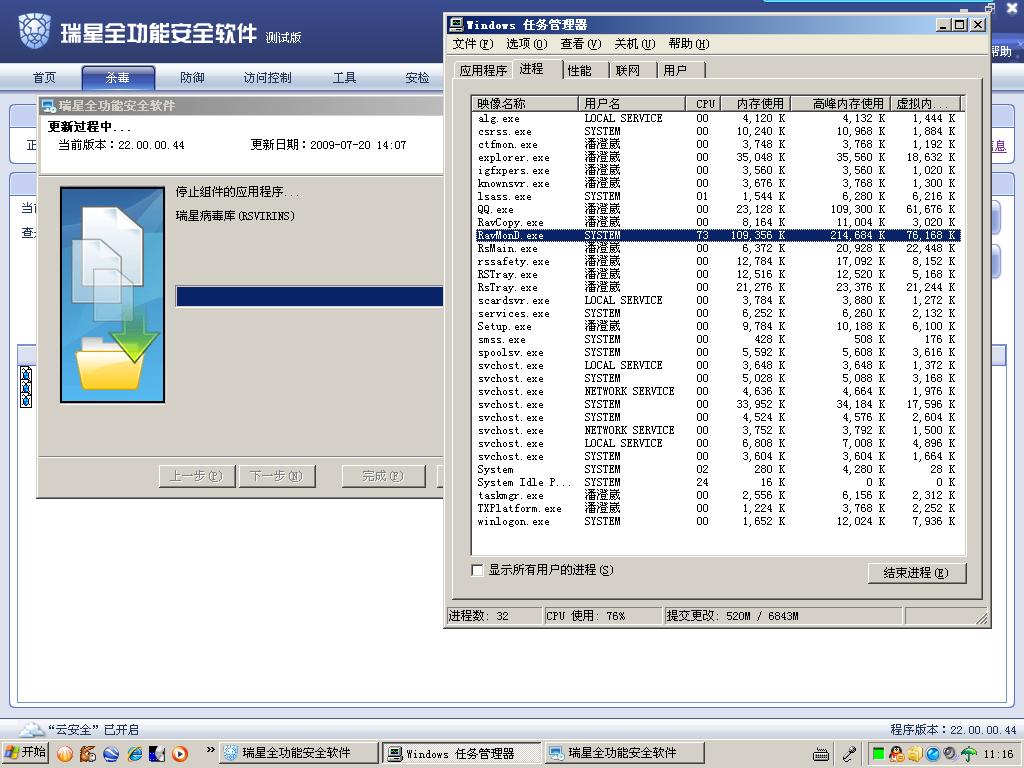Click the update progress bar

tap(310, 296)
